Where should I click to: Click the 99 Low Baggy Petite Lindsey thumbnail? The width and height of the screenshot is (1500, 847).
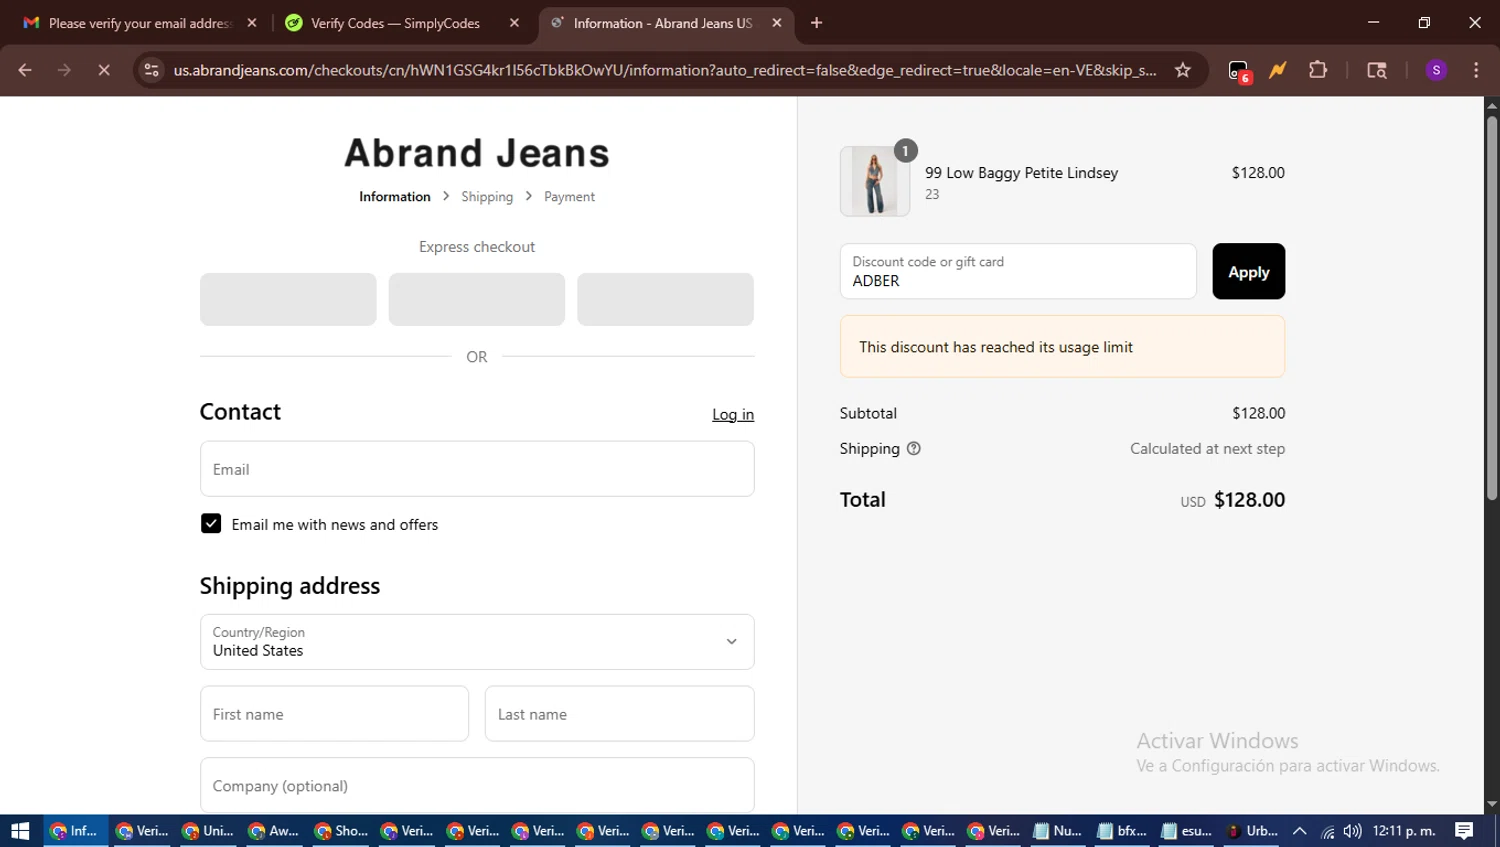875,181
